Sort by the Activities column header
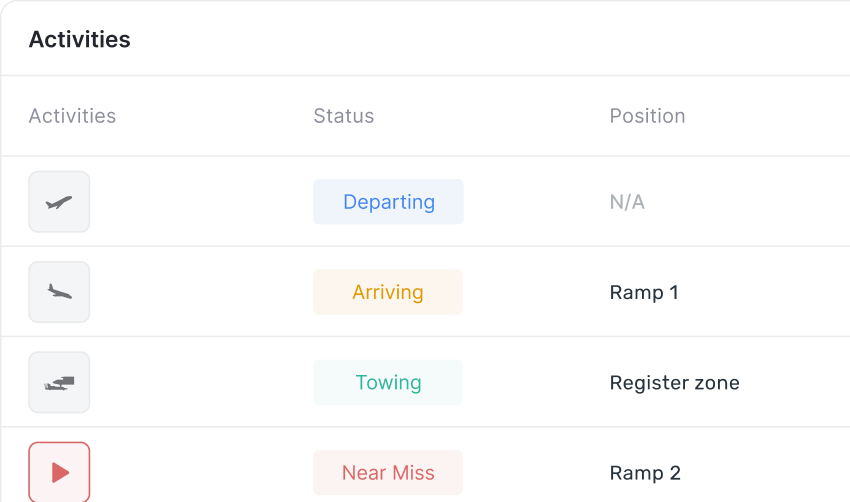This screenshot has height=502, width=850. pyautogui.click(x=72, y=116)
